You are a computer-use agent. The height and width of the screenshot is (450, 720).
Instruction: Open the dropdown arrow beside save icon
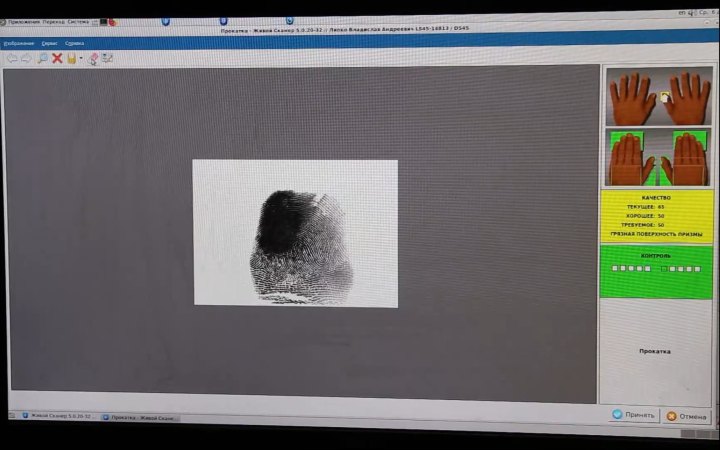click(x=80, y=59)
